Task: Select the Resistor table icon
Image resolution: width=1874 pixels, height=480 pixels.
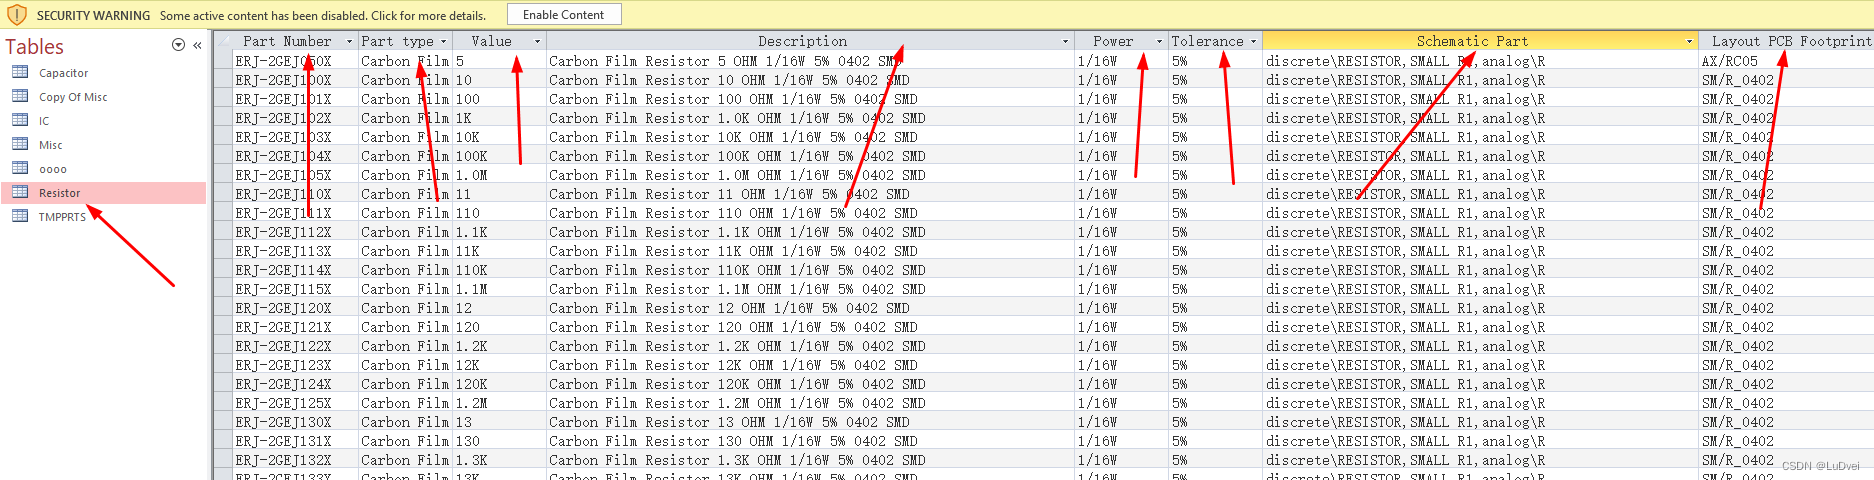Action: [x=20, y=192]
